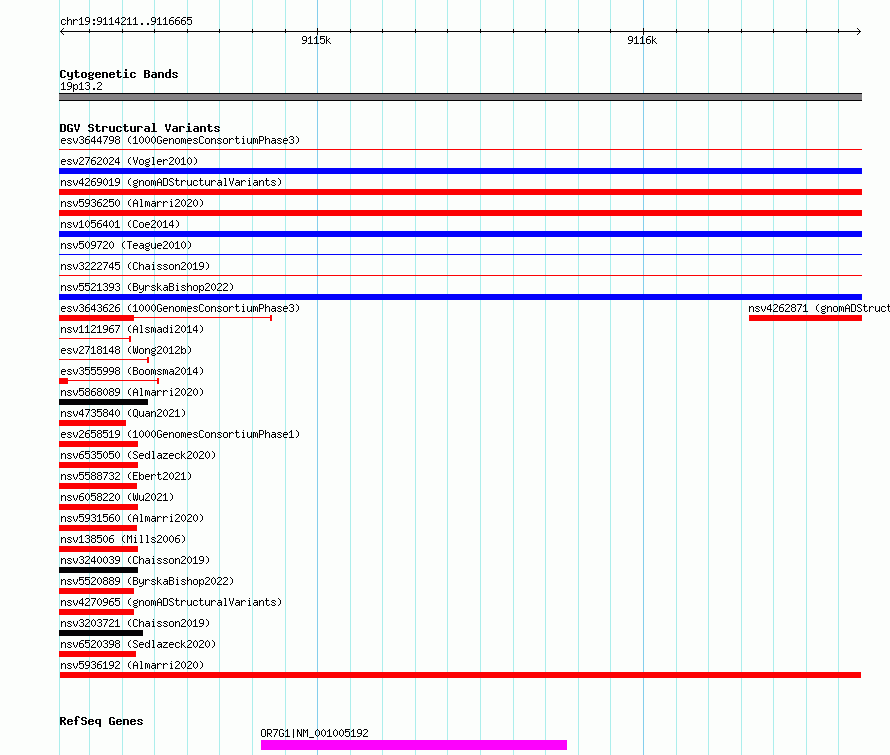Click nsv4262871 gnomAD variant label
890x755 pixels.
(x=818, y=308)
